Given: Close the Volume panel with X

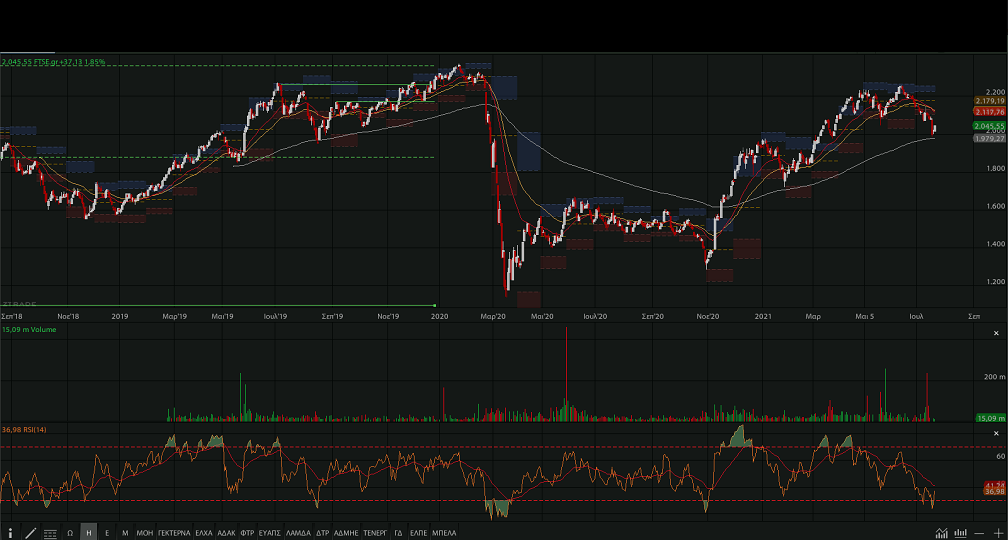Looking at the screenshot, I should 995,332.
